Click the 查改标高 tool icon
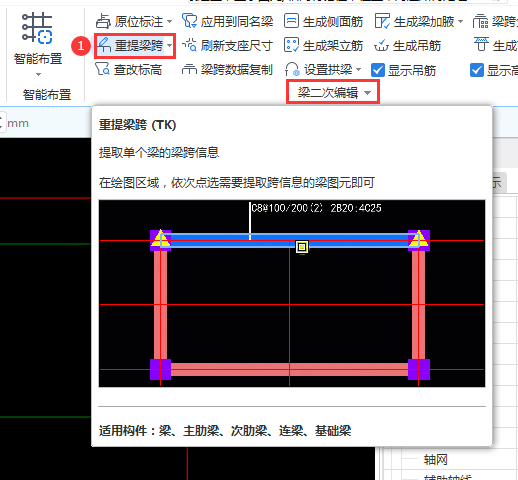Screen dimensions: 518x480 tap(102, 69)
